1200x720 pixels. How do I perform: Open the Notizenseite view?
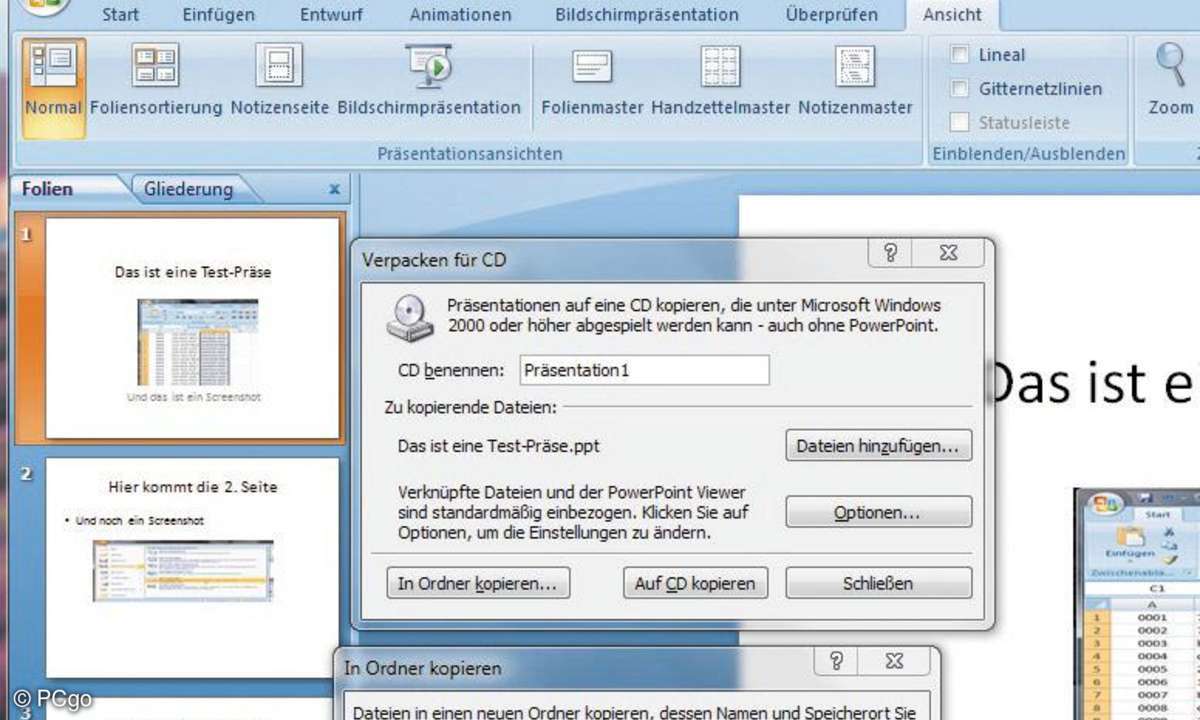click(279, 65)
